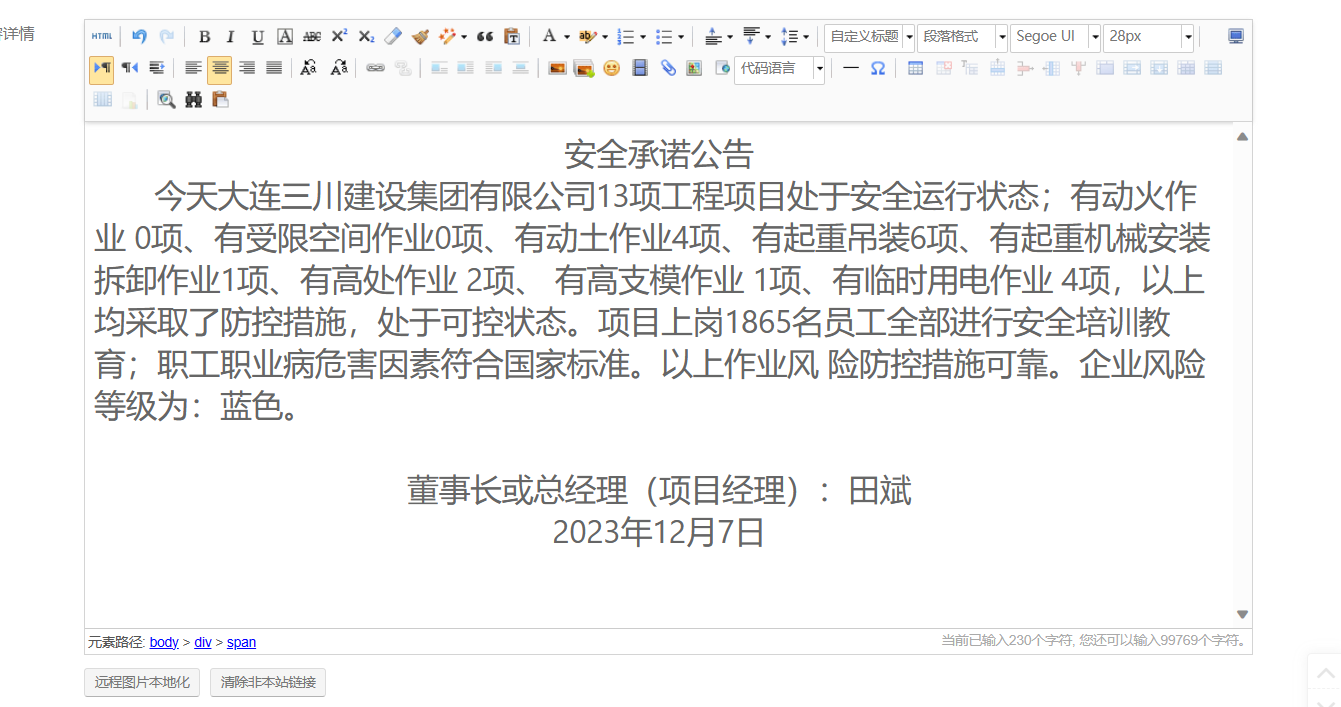
Task: Apply font color with the A icon
Action: pos(549,37)
